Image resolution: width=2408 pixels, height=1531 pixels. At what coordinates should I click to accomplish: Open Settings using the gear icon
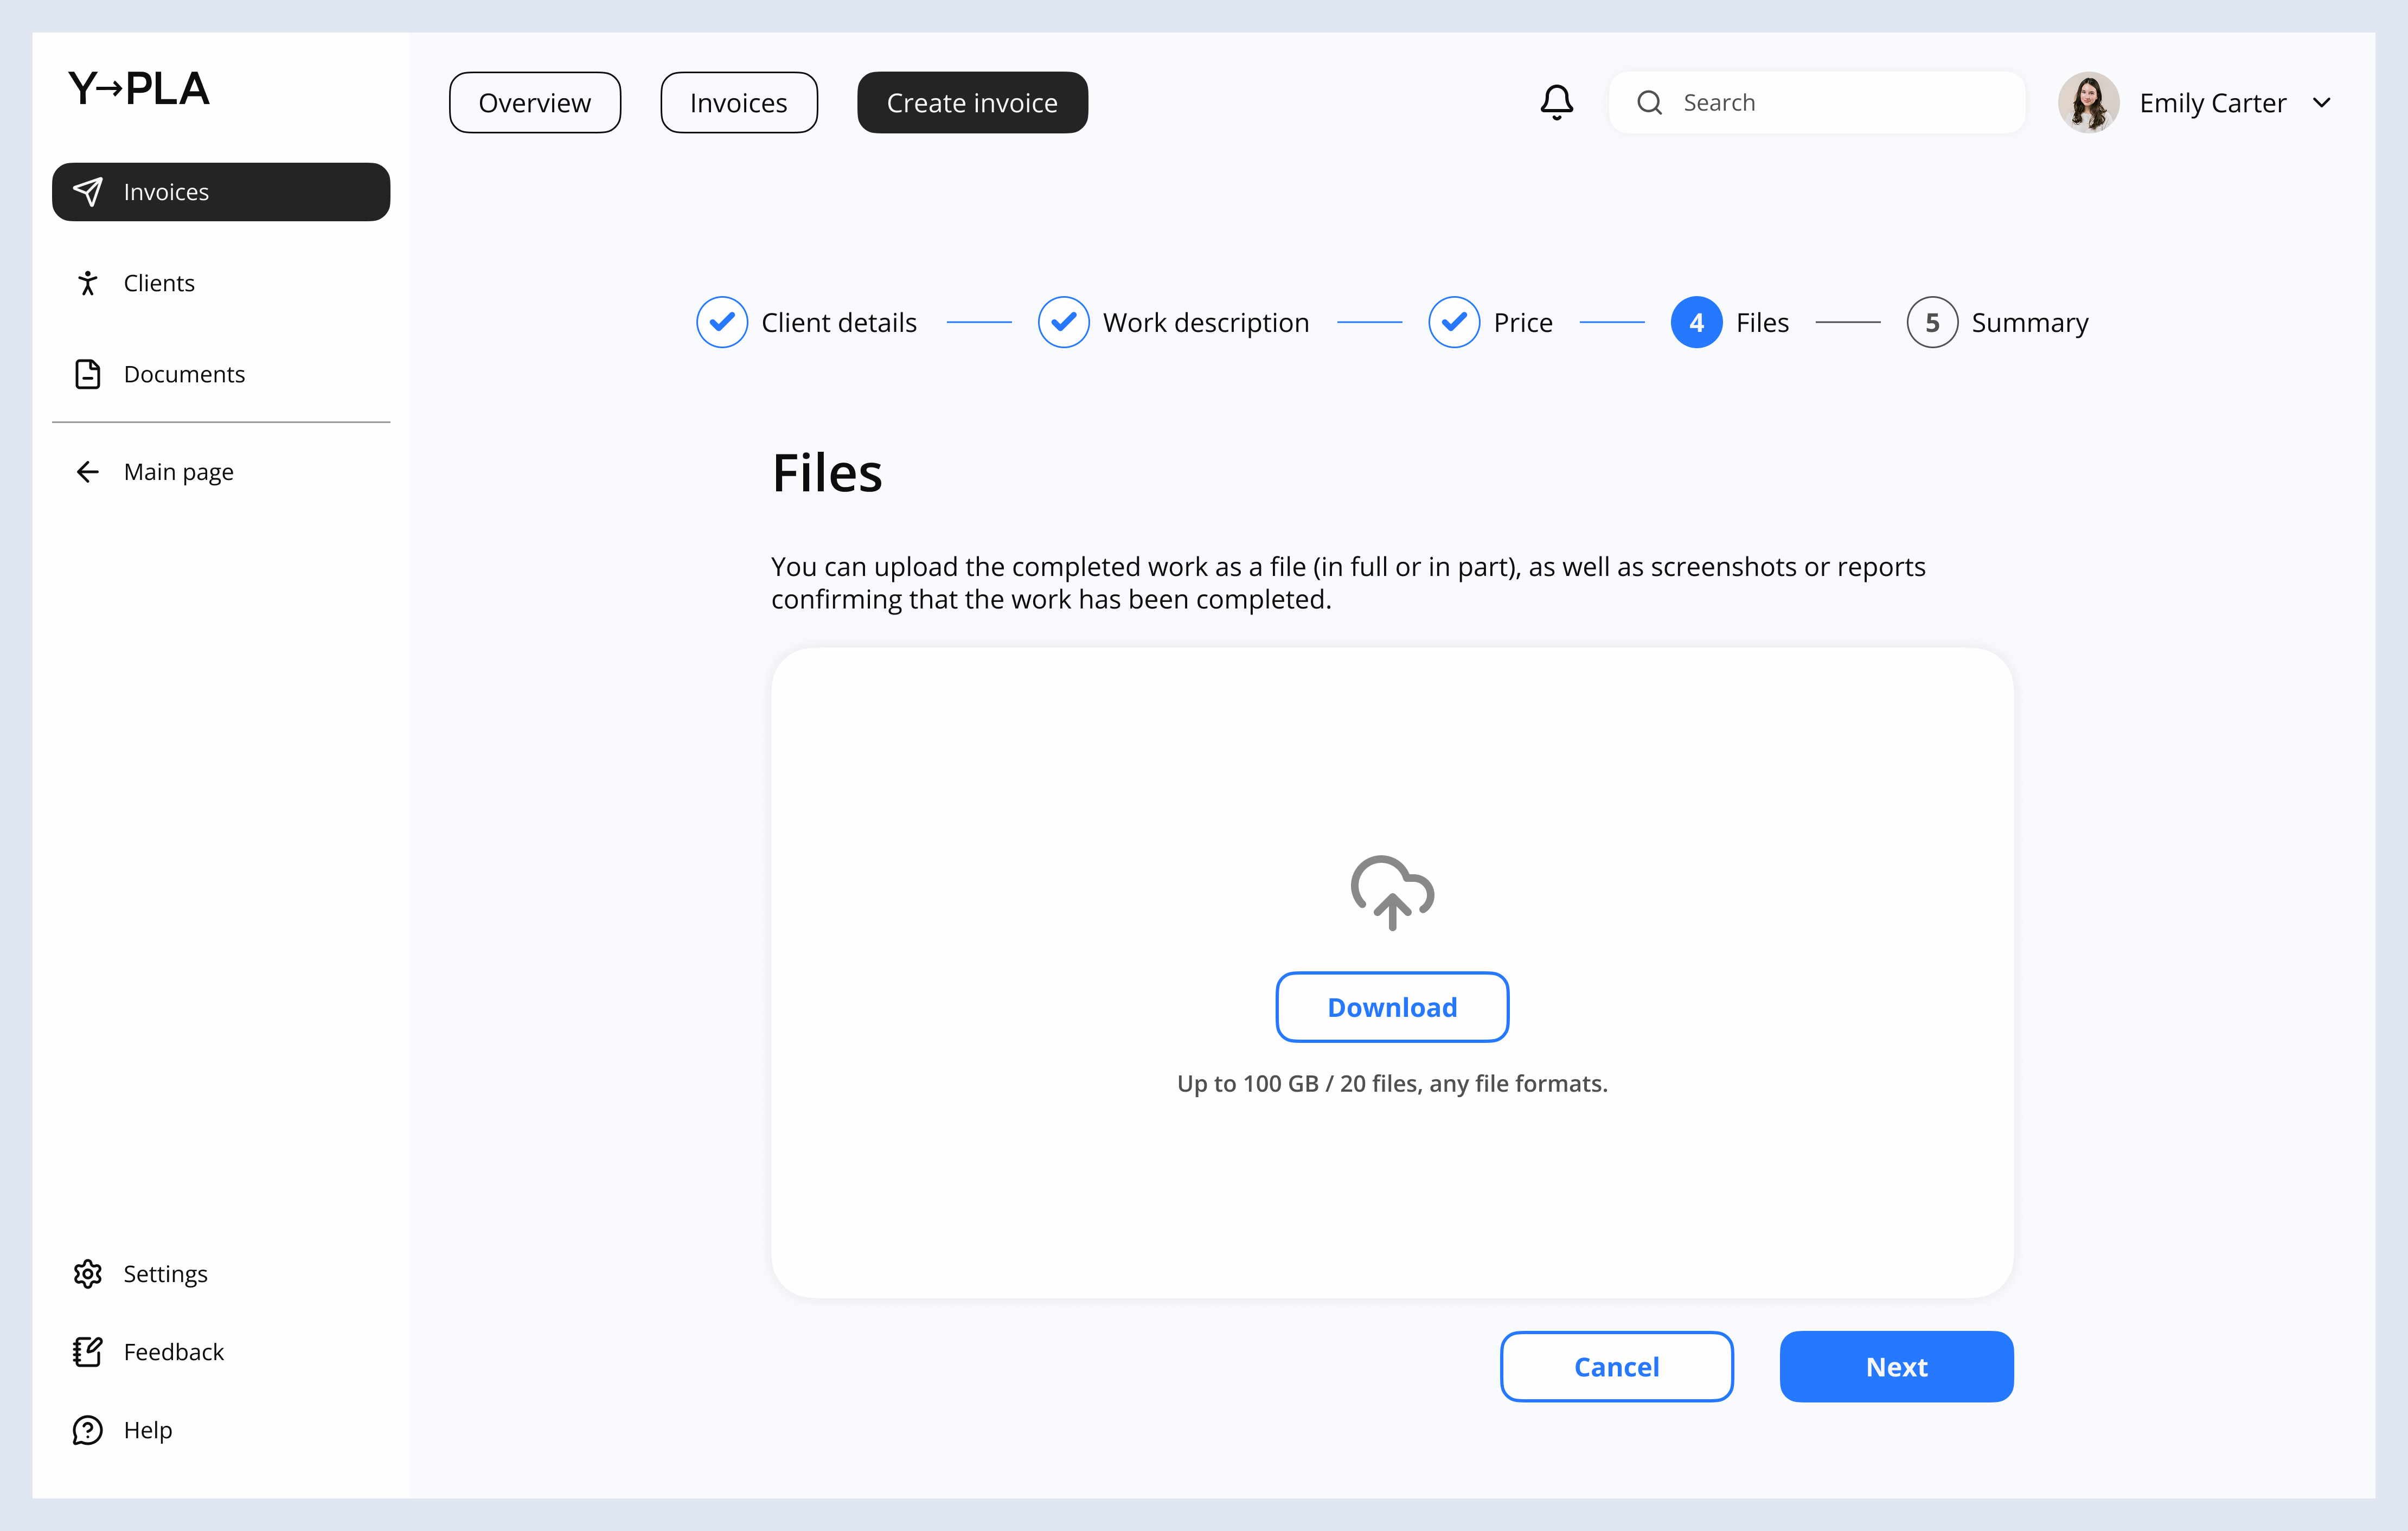pyautogui.click(x=88, y=1273)
